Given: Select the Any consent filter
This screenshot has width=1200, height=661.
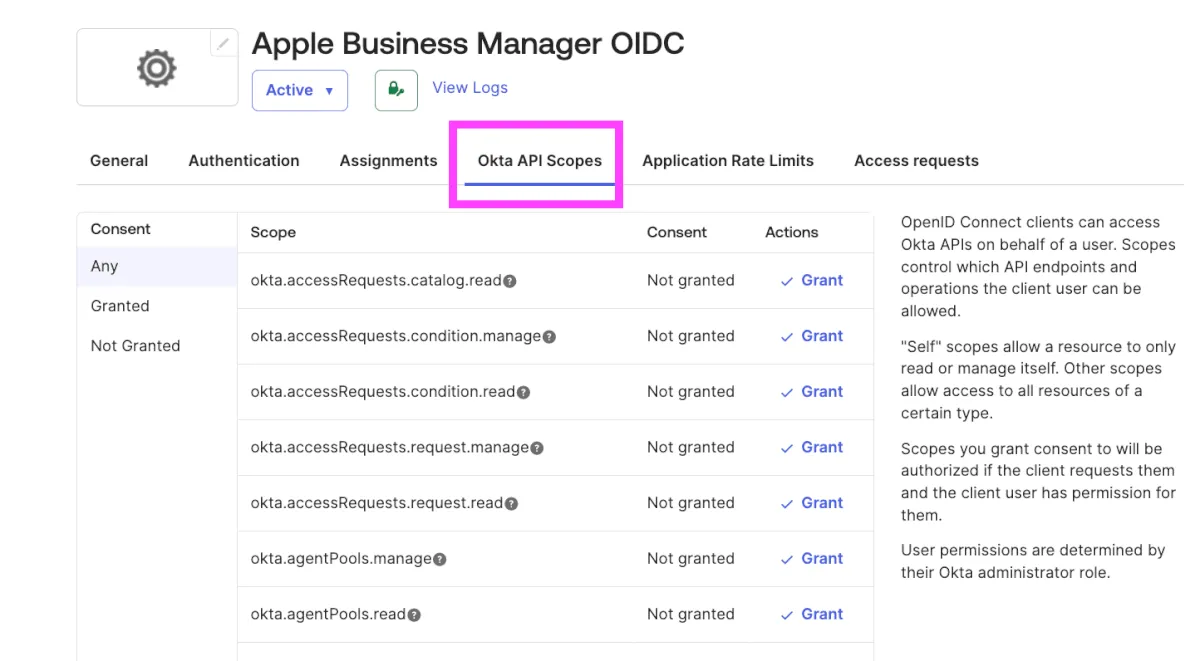Looking at the screenshot, I should pyautogui.click(x=105, y=267).
